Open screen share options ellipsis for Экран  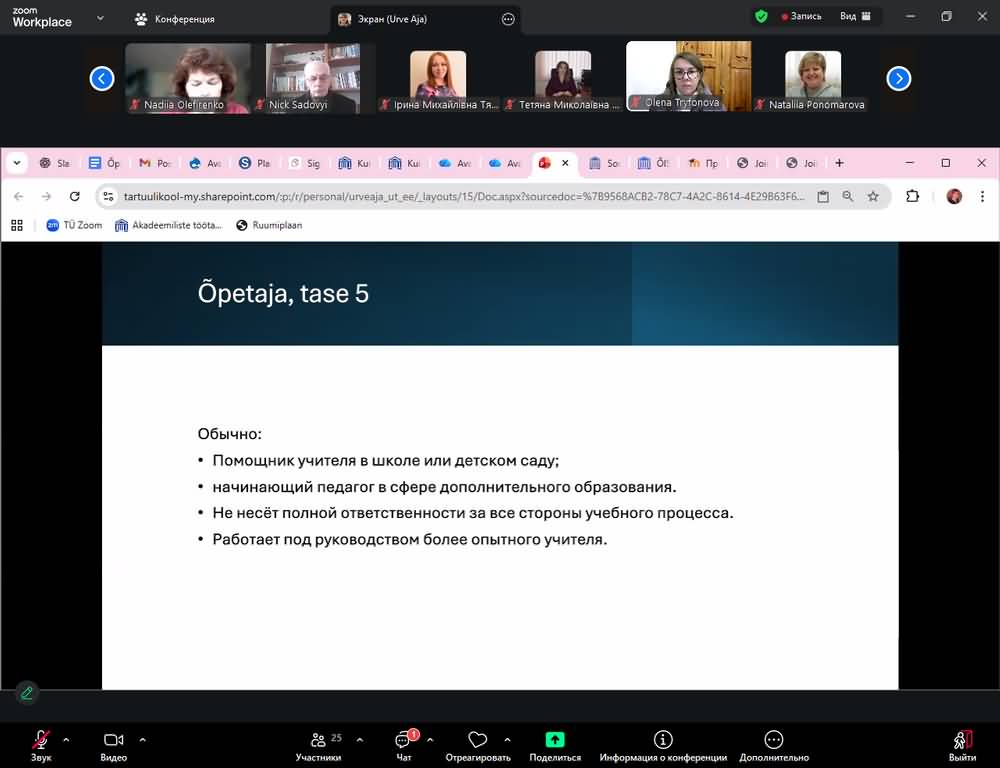pyautogui.click(x=508, y=19)
